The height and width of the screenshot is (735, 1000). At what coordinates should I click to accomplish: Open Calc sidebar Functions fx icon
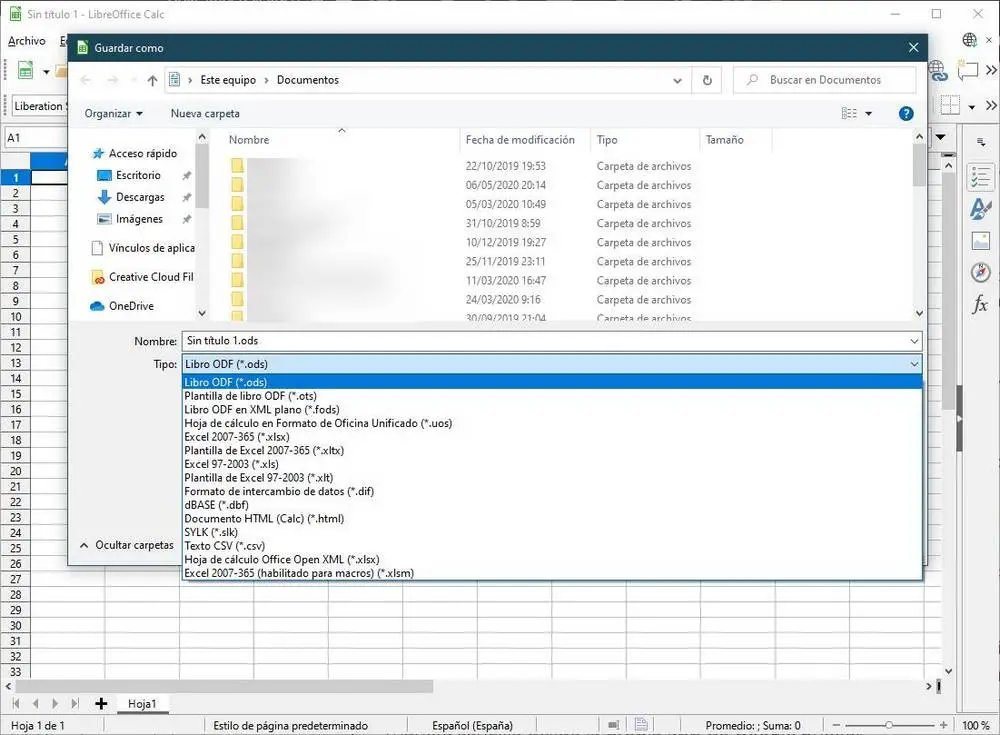coord(980,304)
